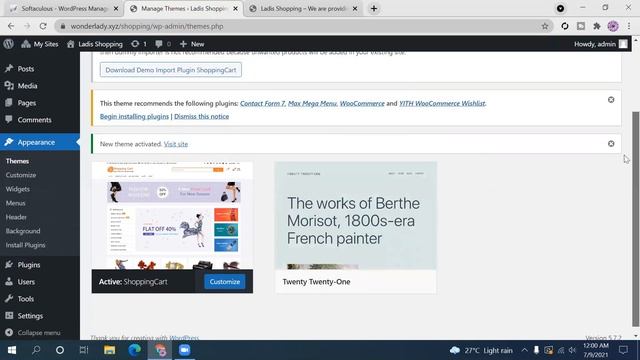Select the ShoppingCart theme screenshot
The image size is (640, 360).
click(x=172, y=216)
